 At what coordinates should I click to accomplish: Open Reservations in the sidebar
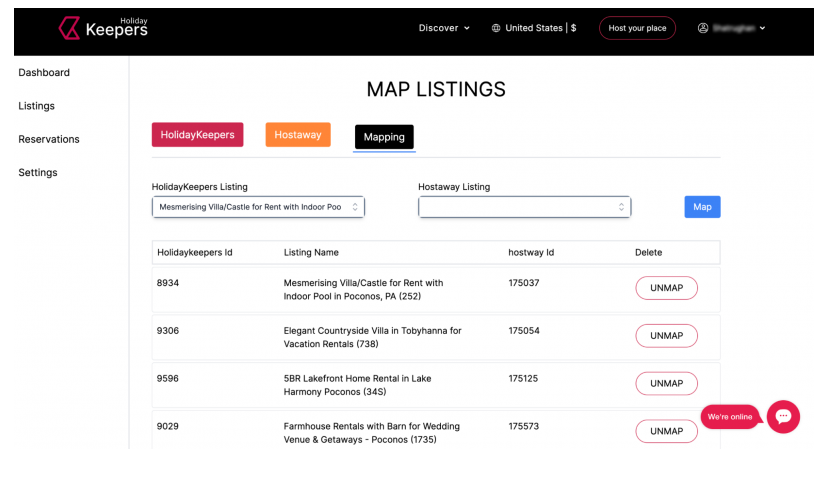tap(49, 139)
